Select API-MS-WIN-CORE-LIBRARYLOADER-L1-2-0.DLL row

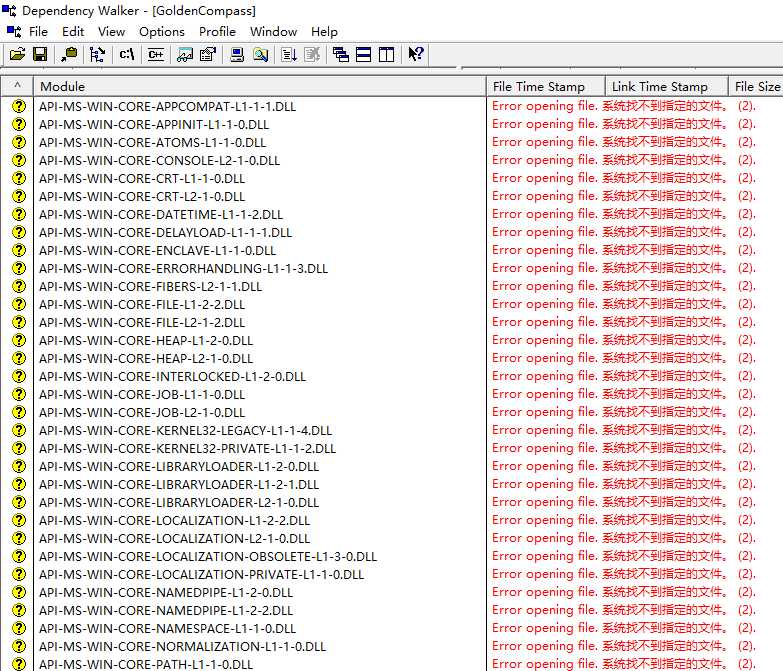pyautogui.click(x=392, y=466)
